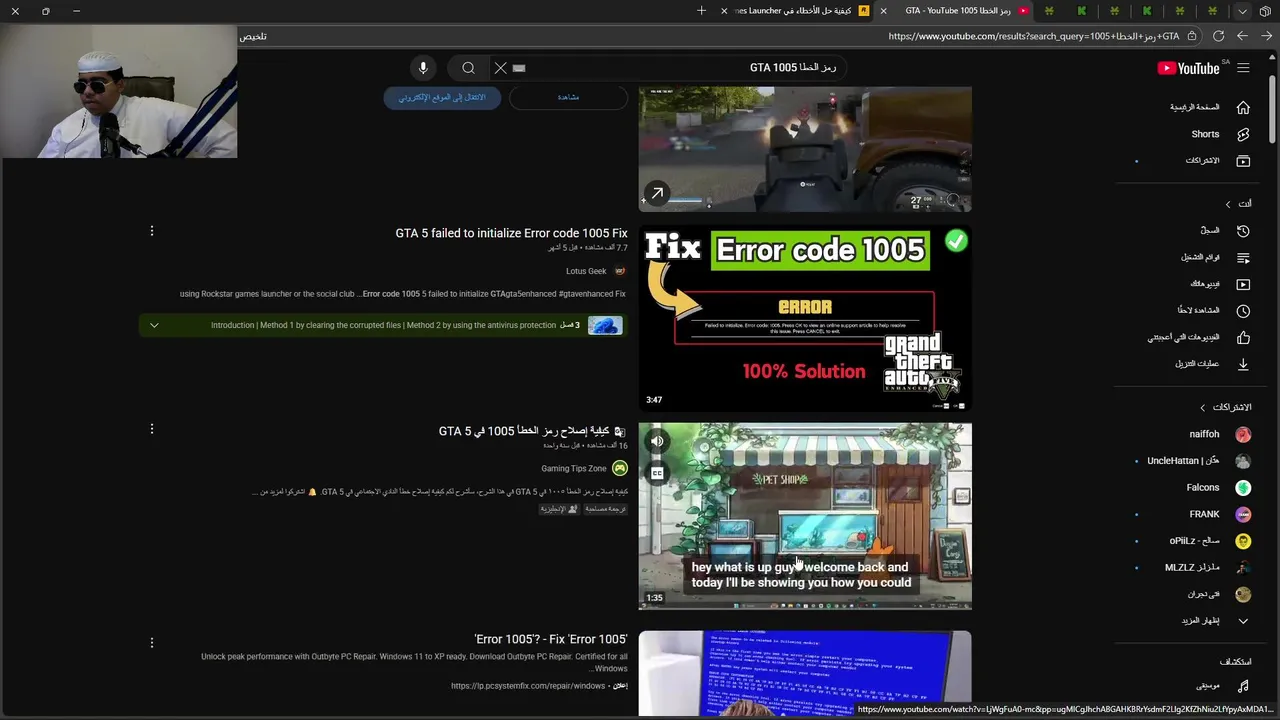Click the YouTube logo
The image size is (1280, 720).
1189,68
